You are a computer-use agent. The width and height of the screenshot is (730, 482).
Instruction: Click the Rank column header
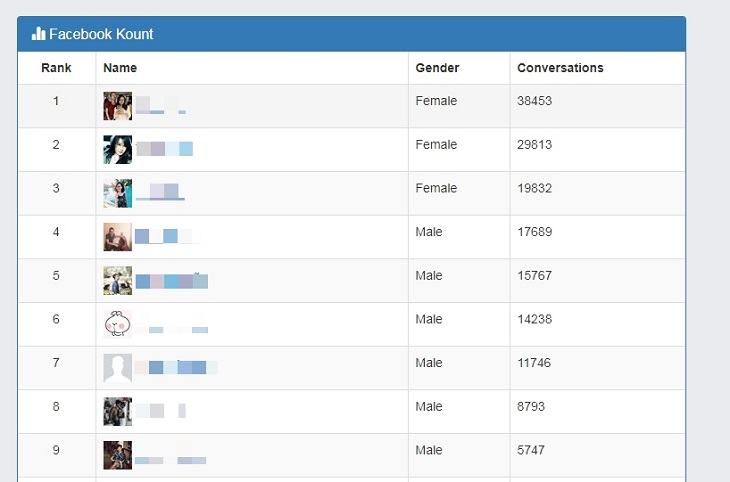[x=56, y=68]
